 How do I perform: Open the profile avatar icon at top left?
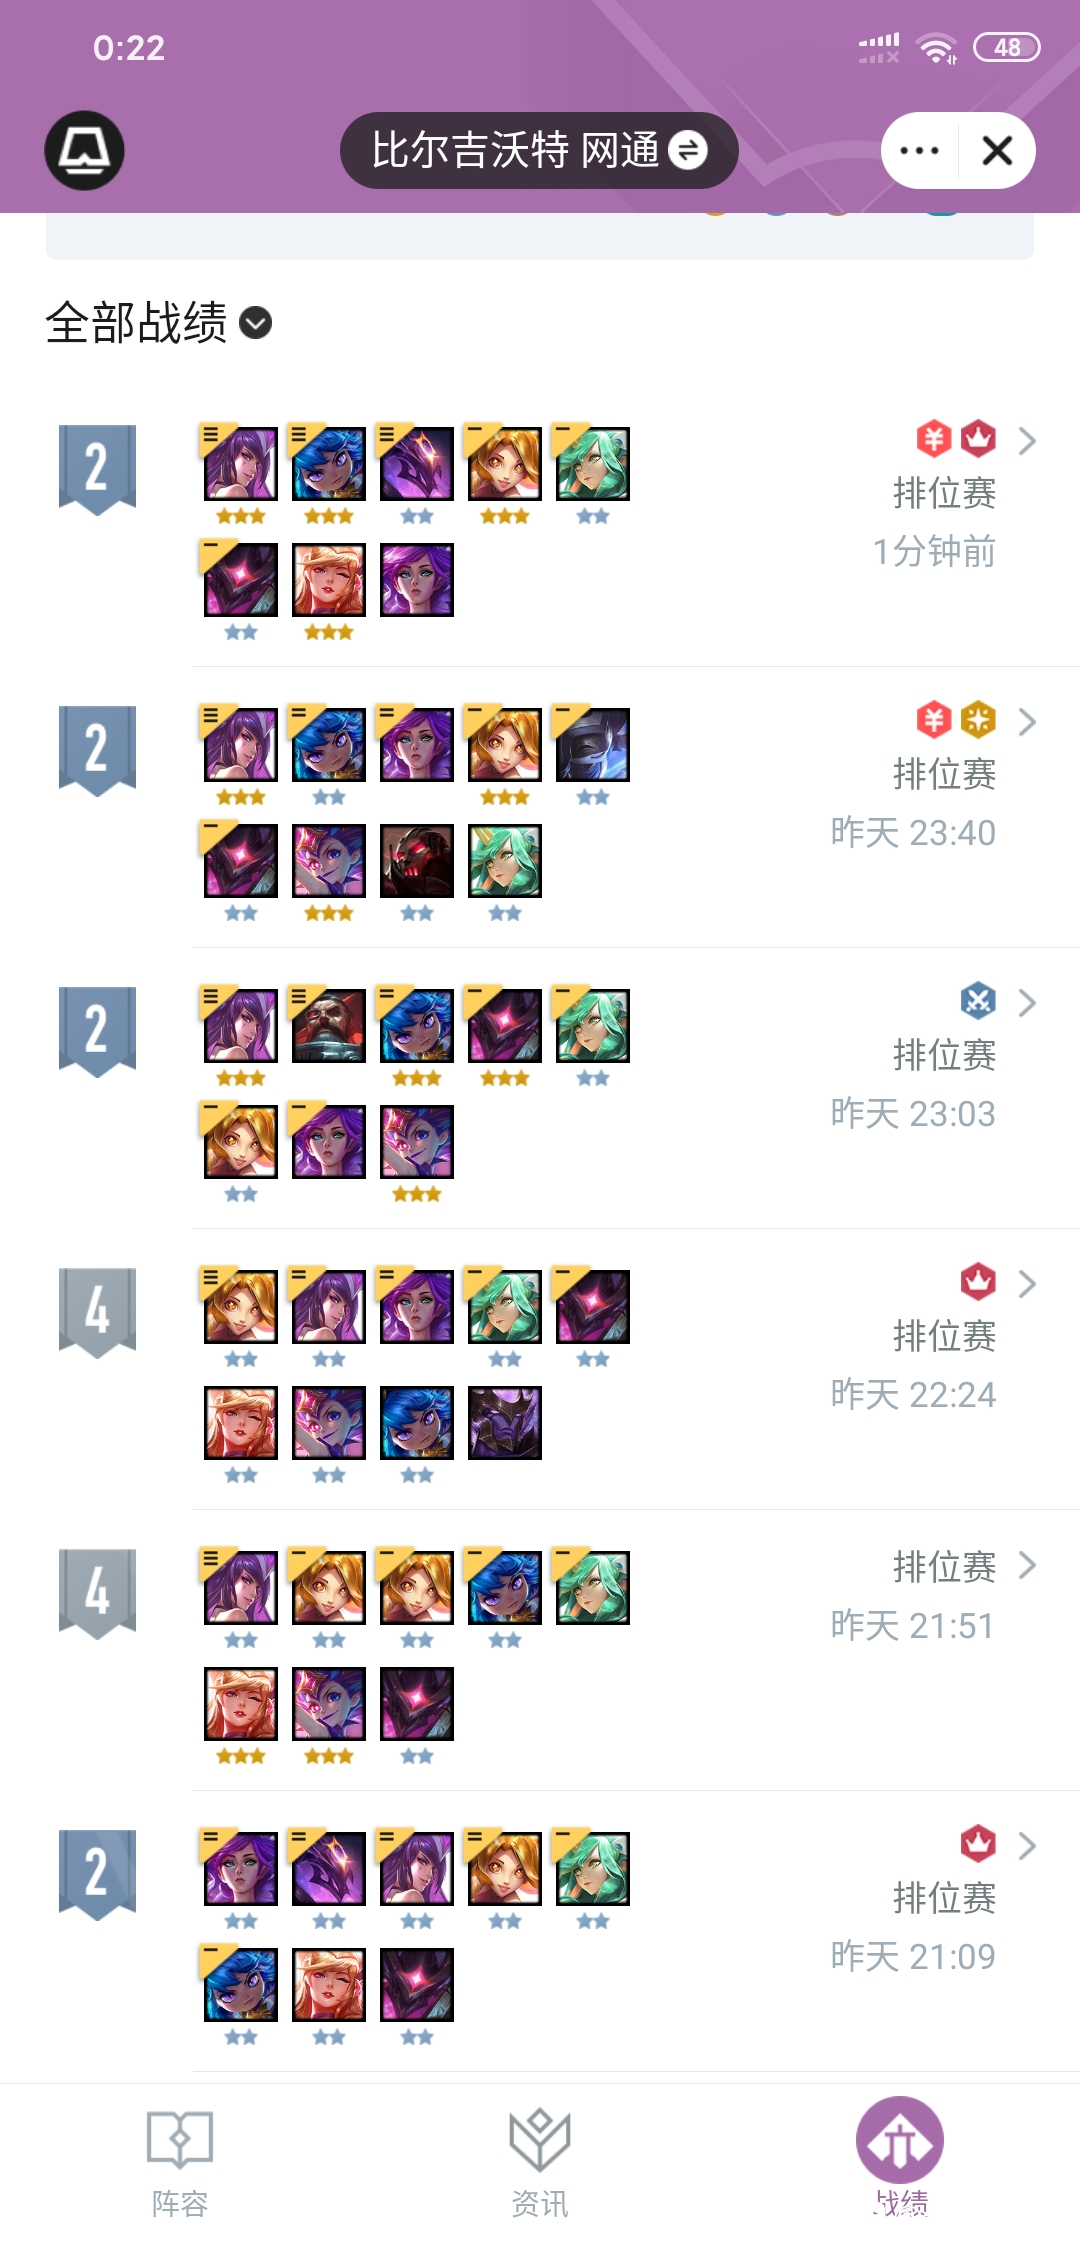(x=84, y=150)
